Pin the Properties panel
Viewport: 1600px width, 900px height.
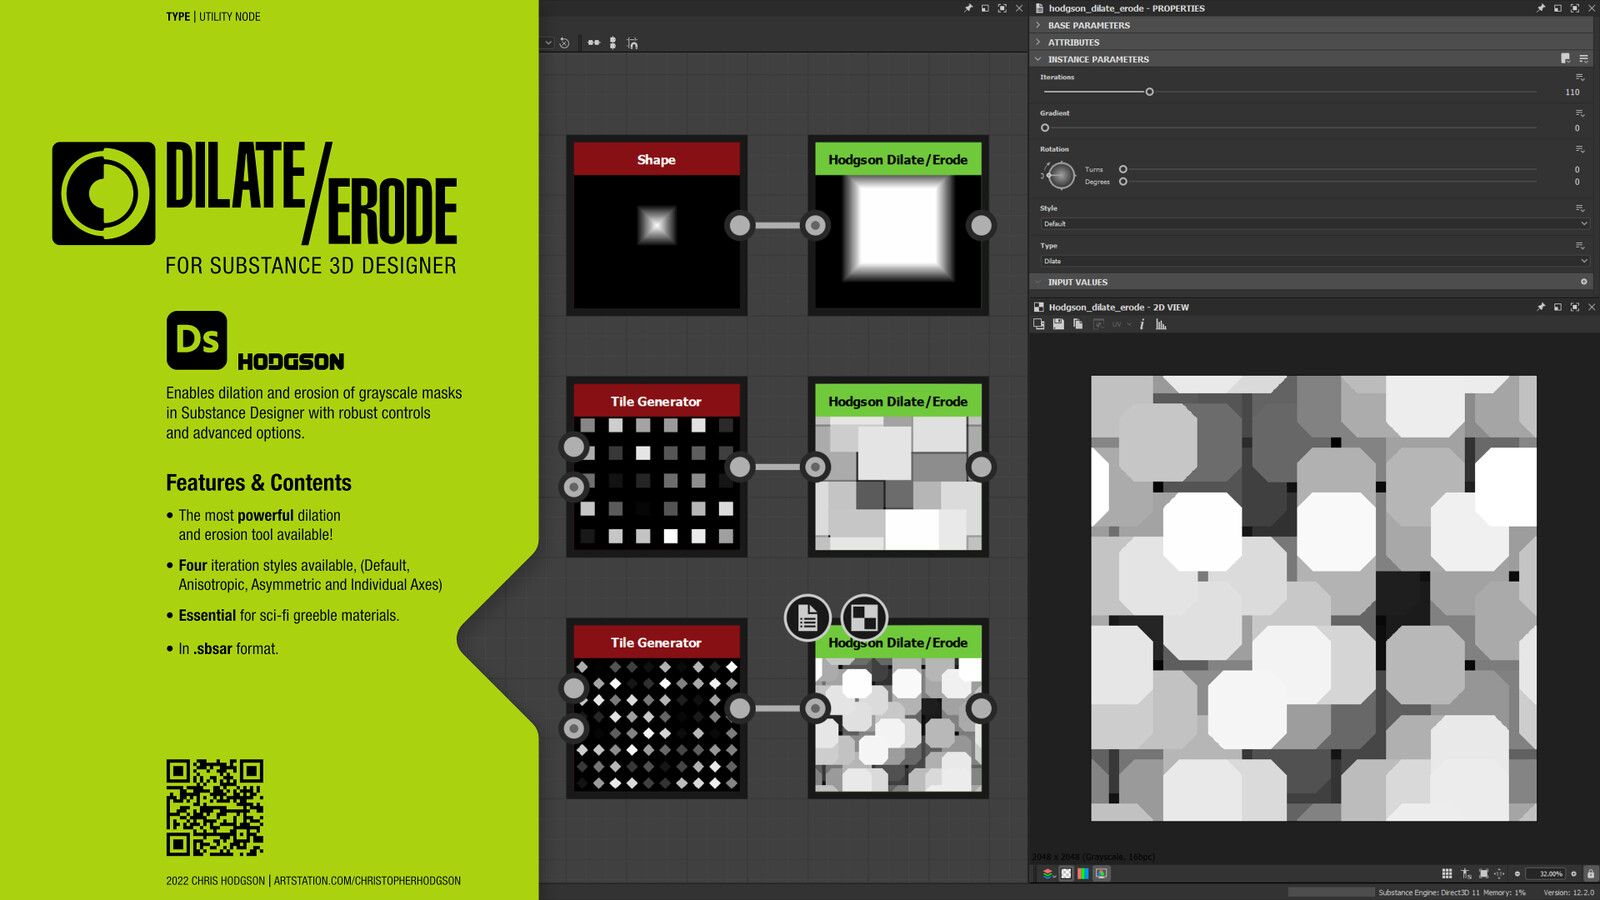1541,8
